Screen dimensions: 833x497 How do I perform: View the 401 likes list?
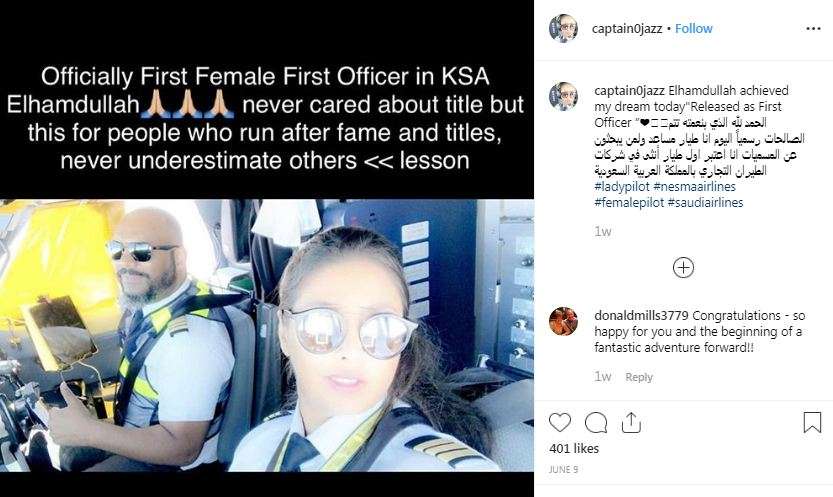(574, 449)
